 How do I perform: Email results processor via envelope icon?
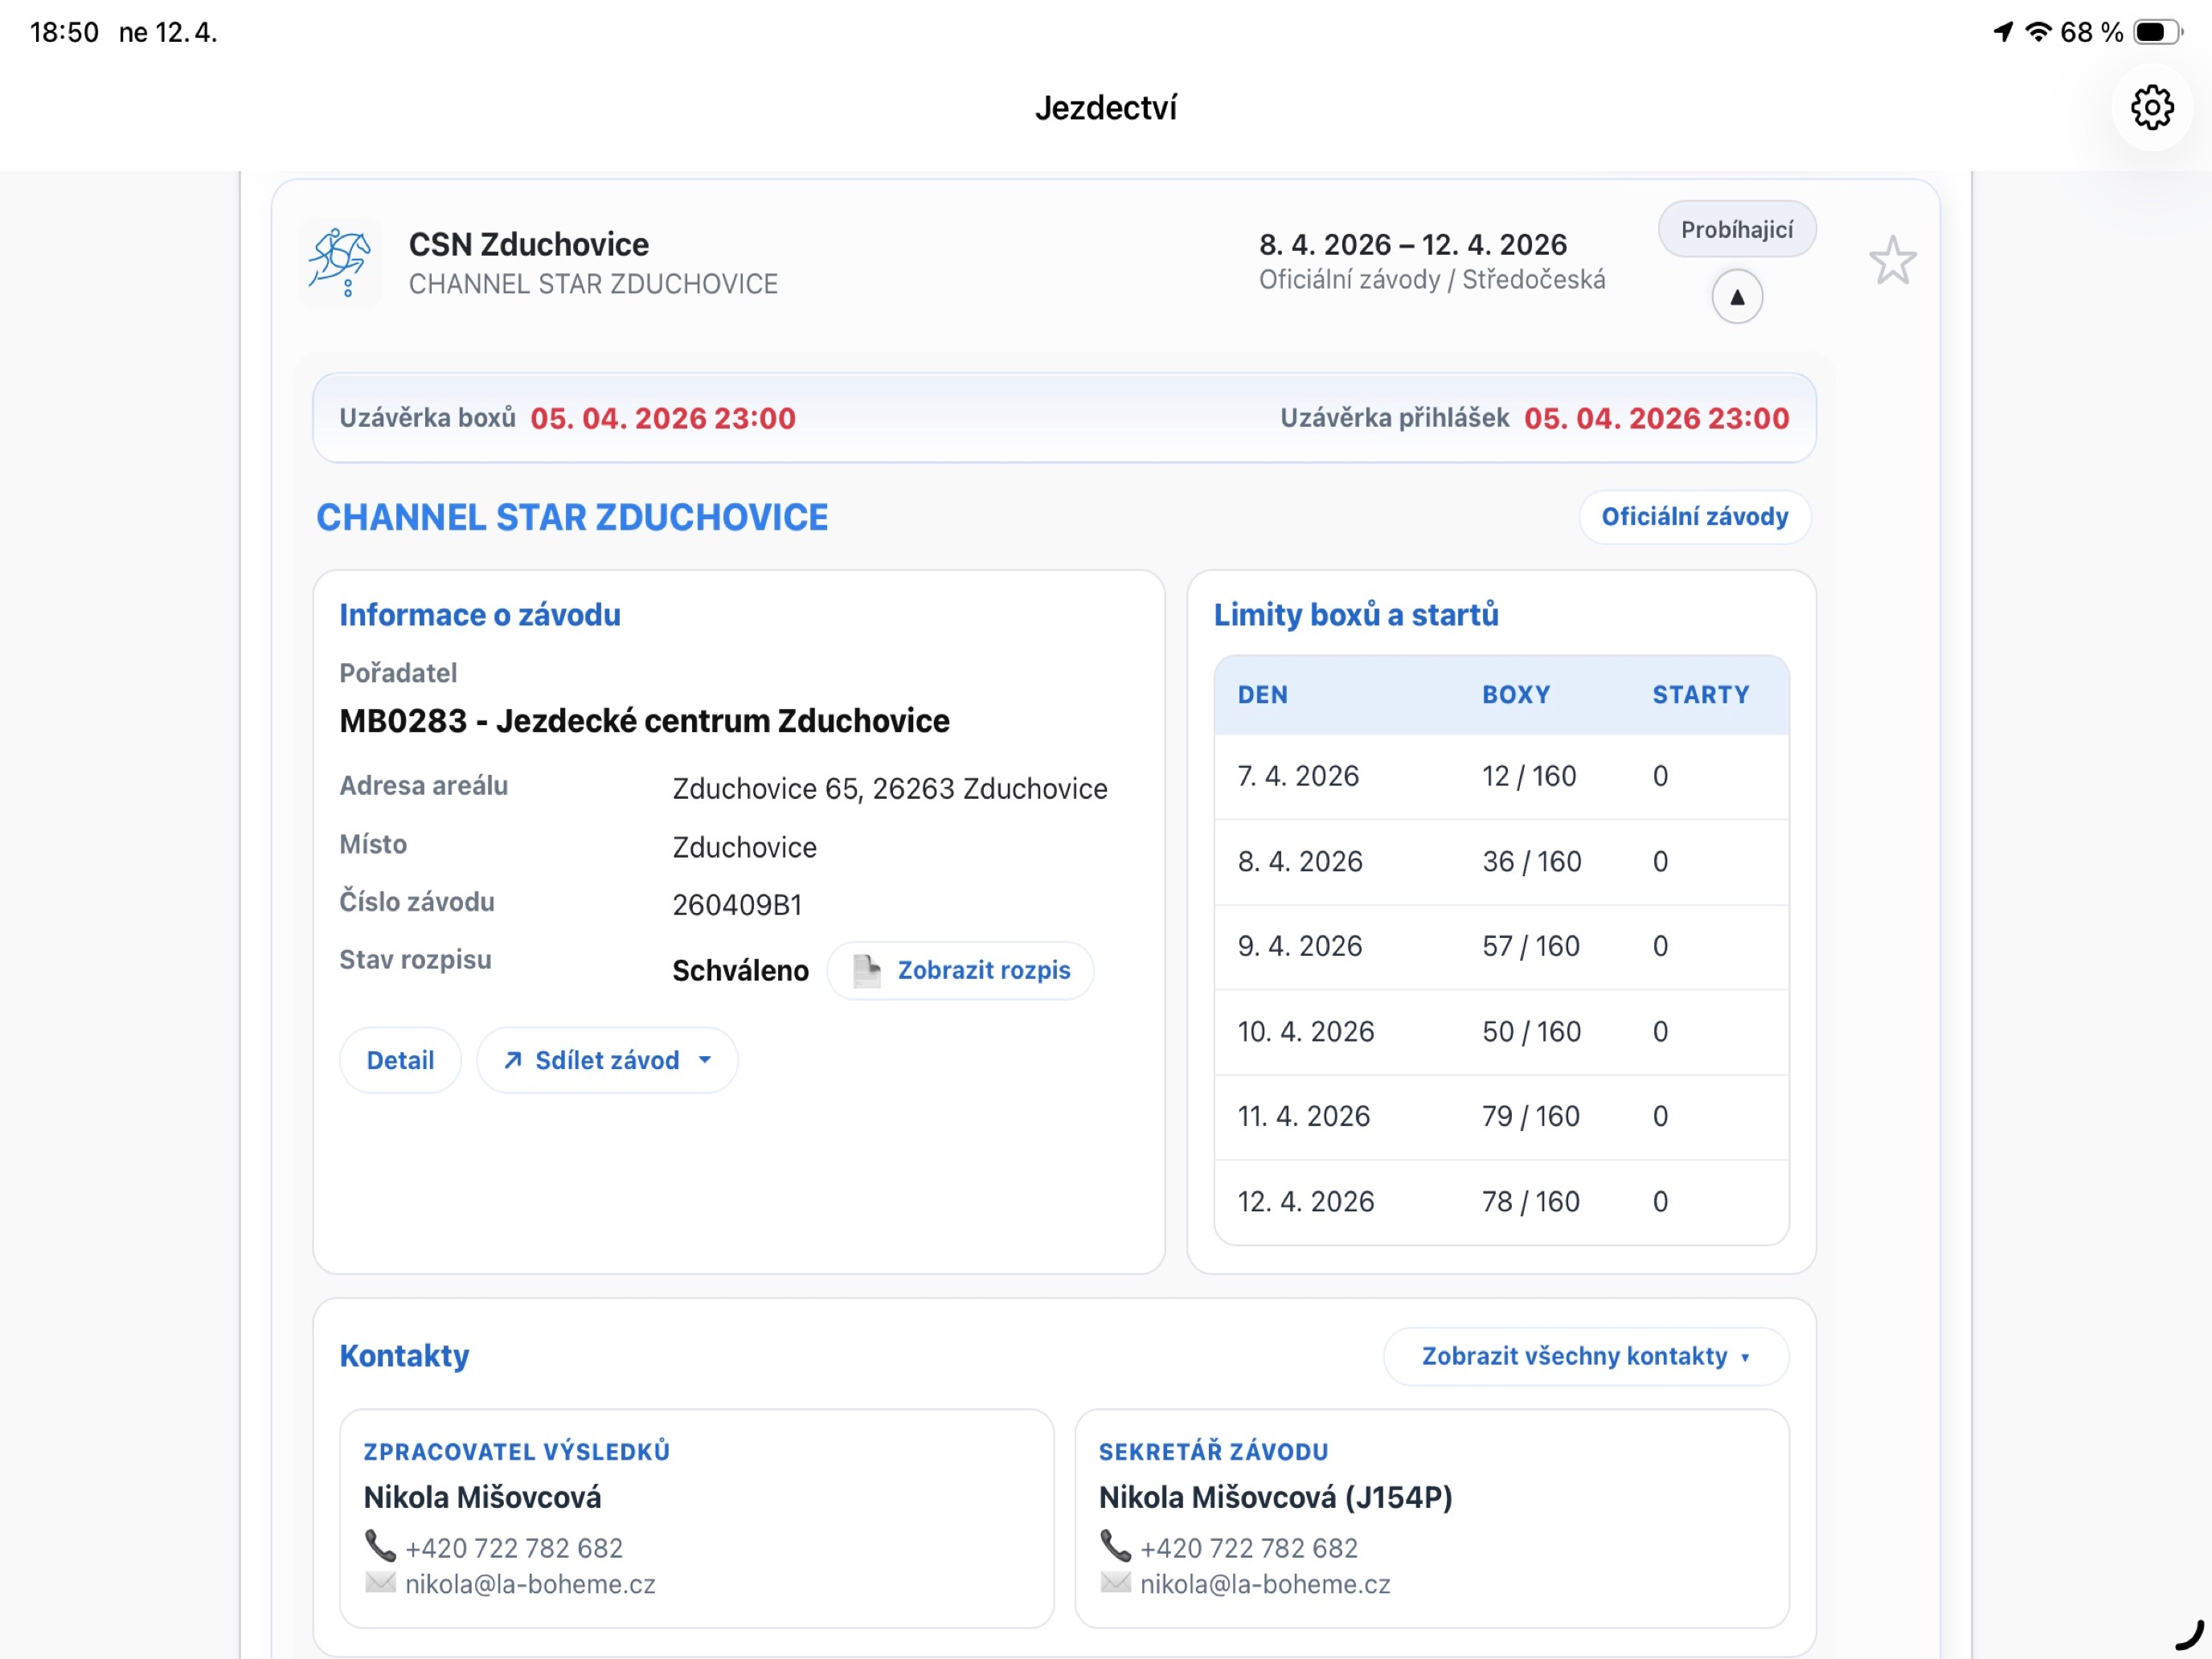point(380,1583)
